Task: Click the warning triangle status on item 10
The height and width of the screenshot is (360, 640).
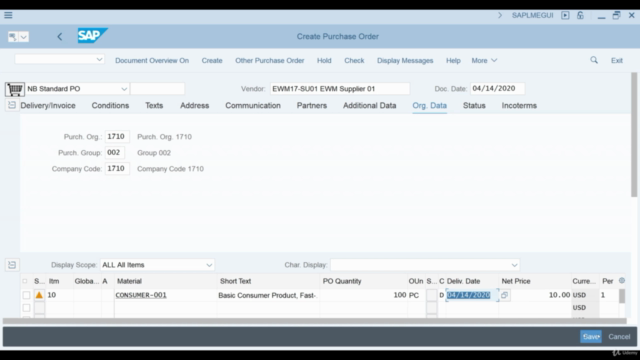Action: (39, 295)
